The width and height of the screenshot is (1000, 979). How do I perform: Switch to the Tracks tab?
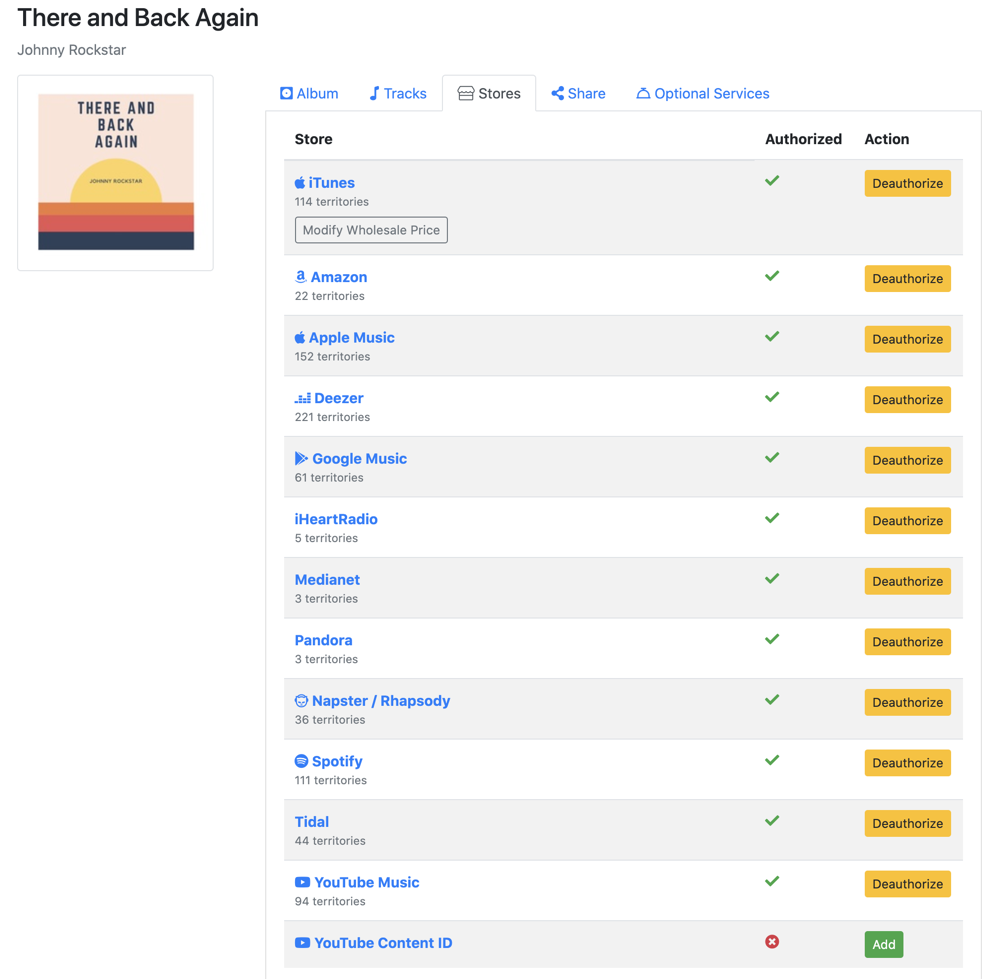pos(398,94)
